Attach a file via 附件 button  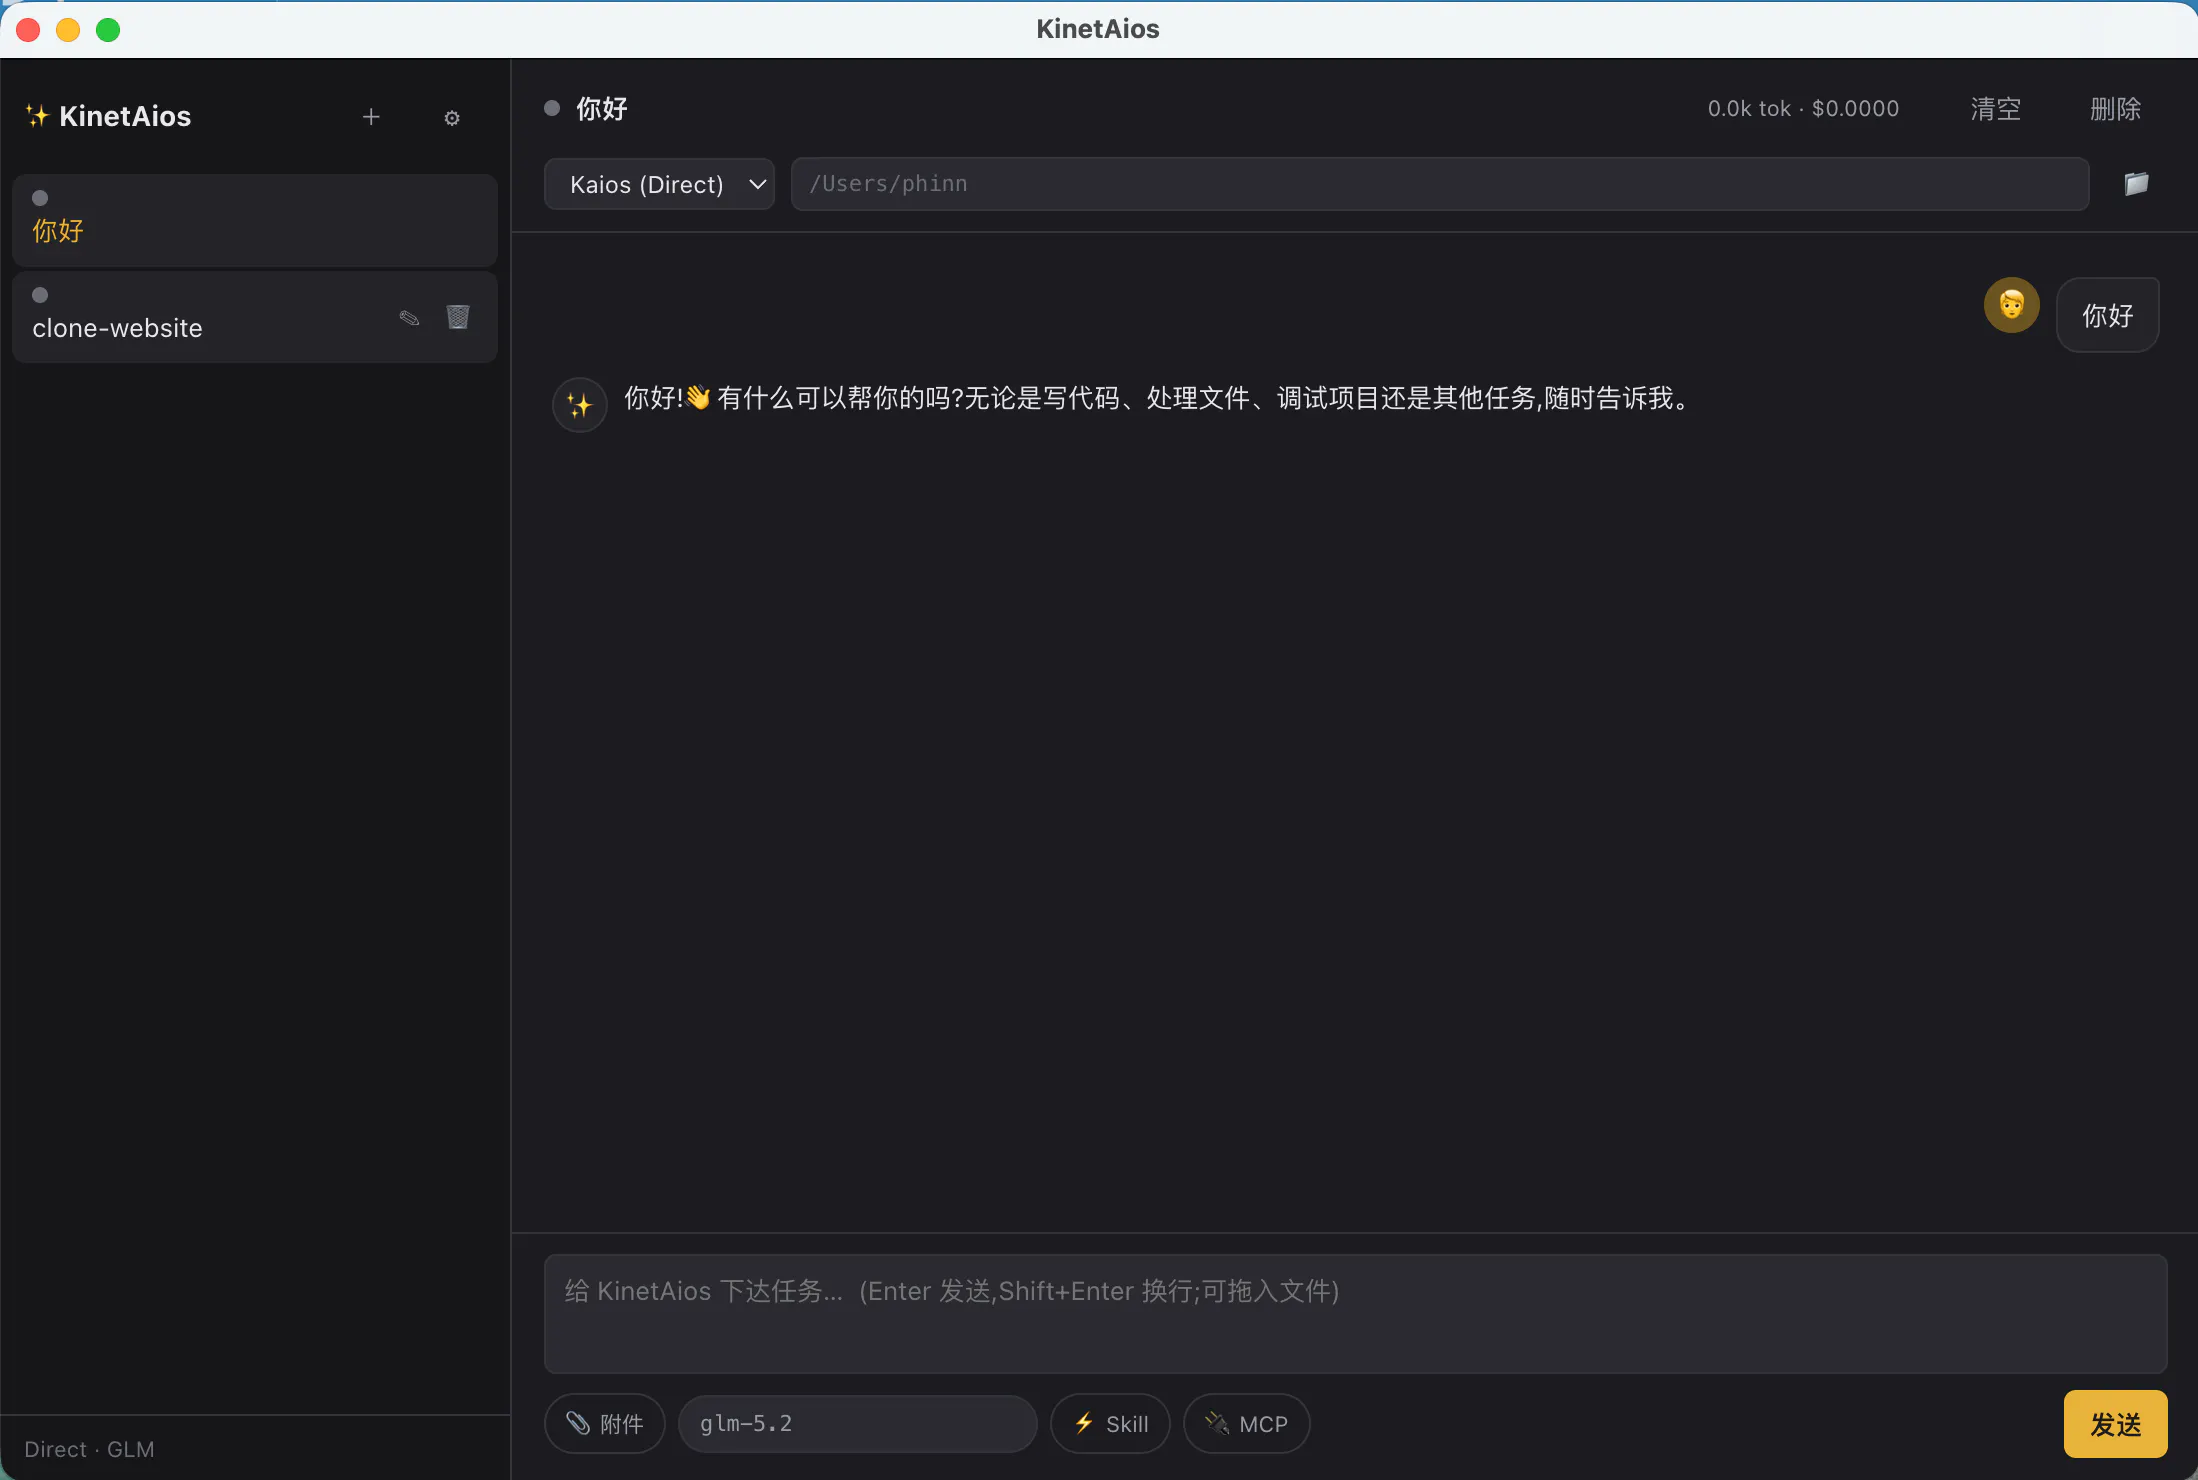605,1424
